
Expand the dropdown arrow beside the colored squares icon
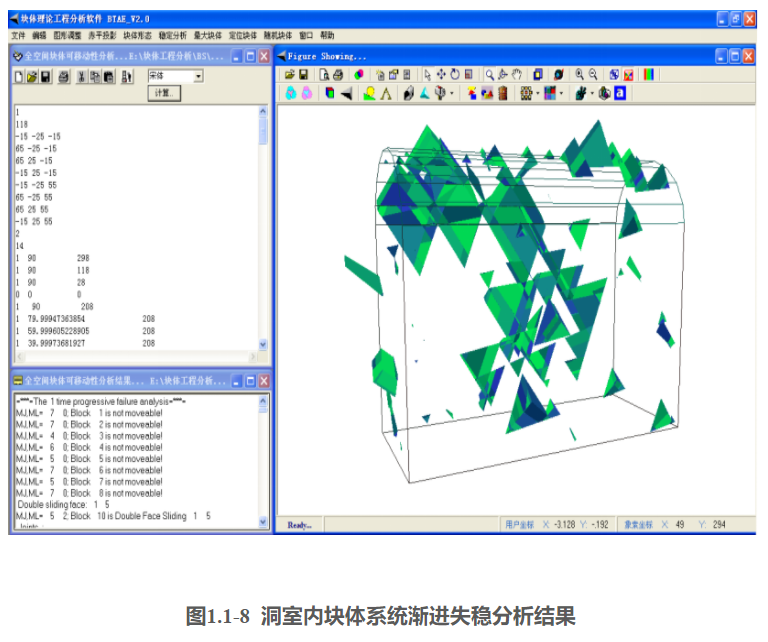pyautogui.click(x=561, y=94)
